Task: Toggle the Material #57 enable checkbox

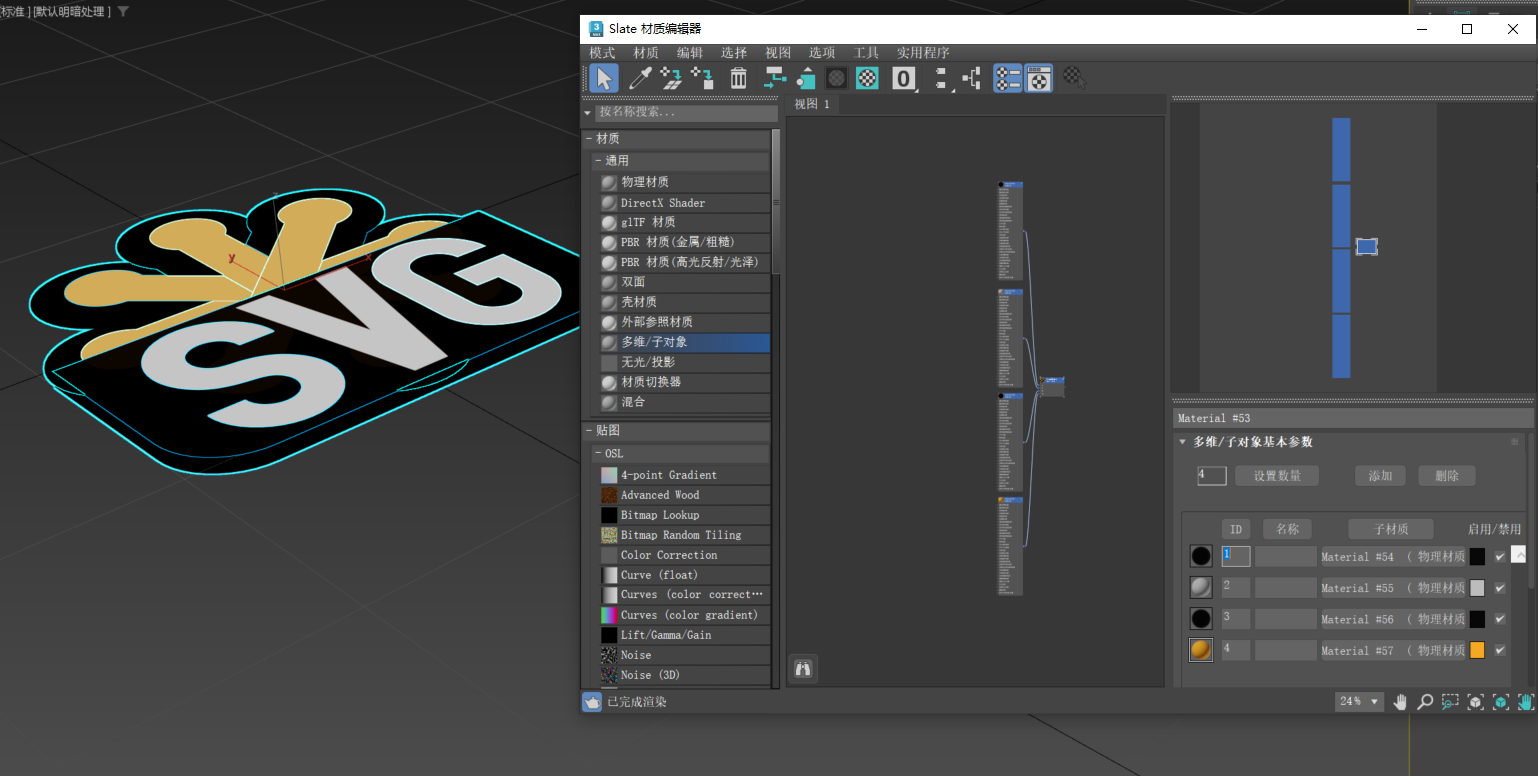Action: (1499, 650)
